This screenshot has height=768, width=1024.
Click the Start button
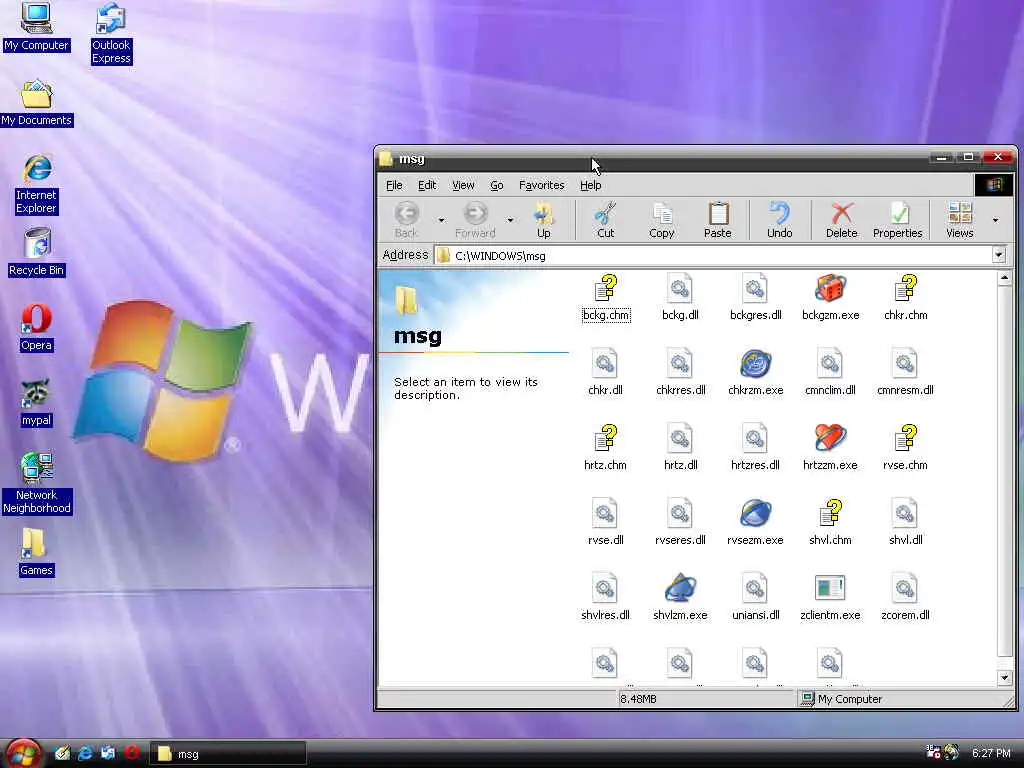tap(24, 753)
